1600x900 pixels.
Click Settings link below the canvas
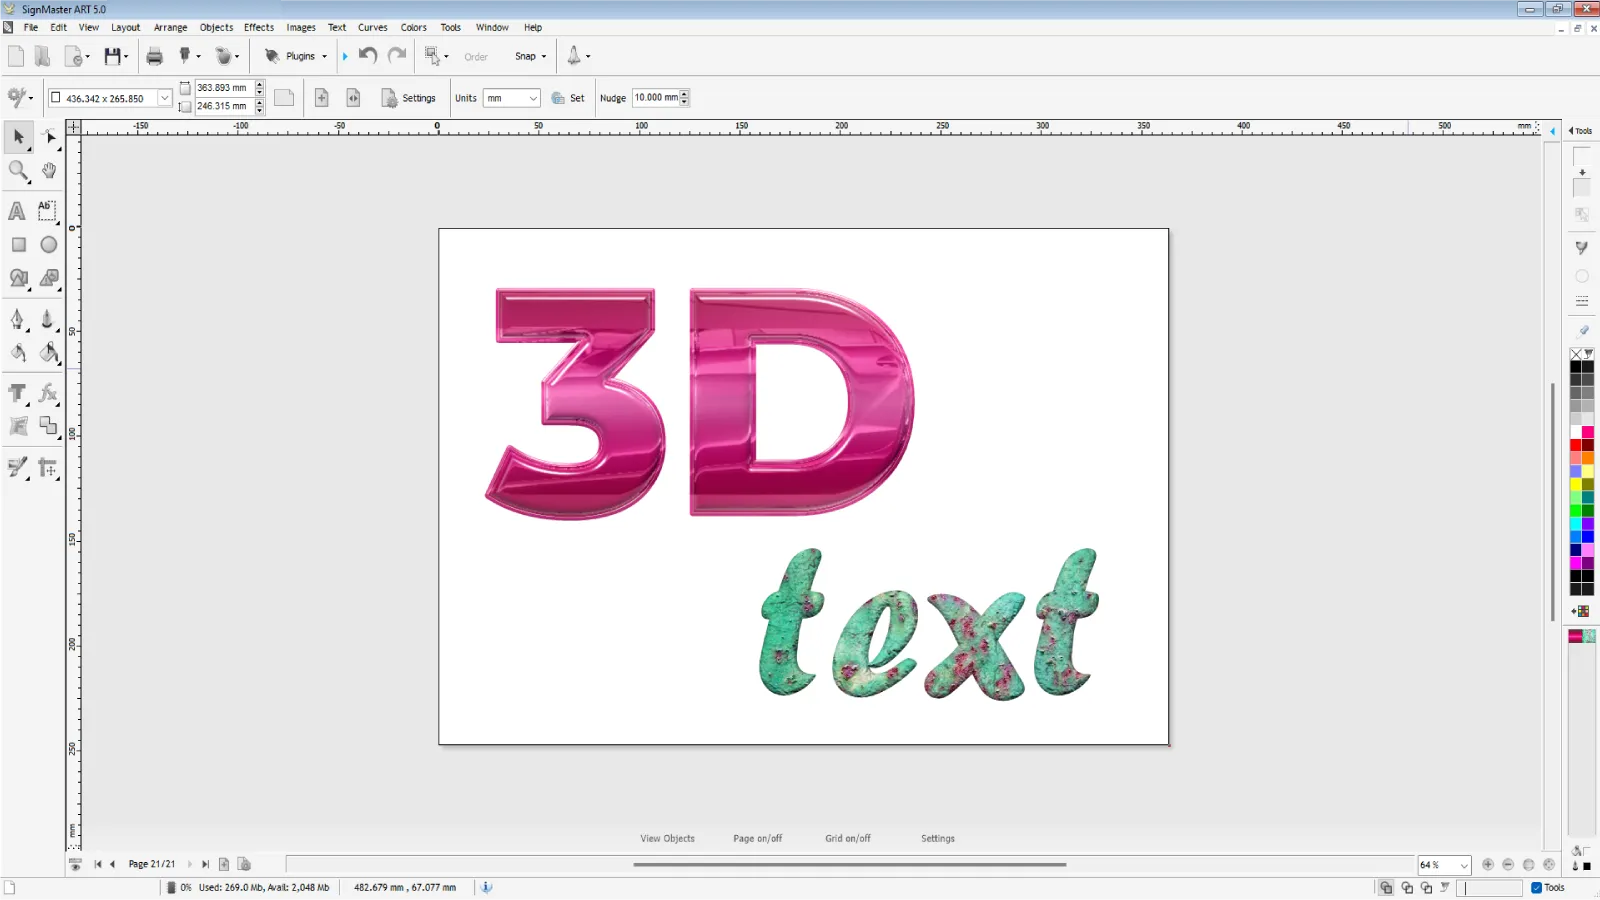(x=938, y=839)
